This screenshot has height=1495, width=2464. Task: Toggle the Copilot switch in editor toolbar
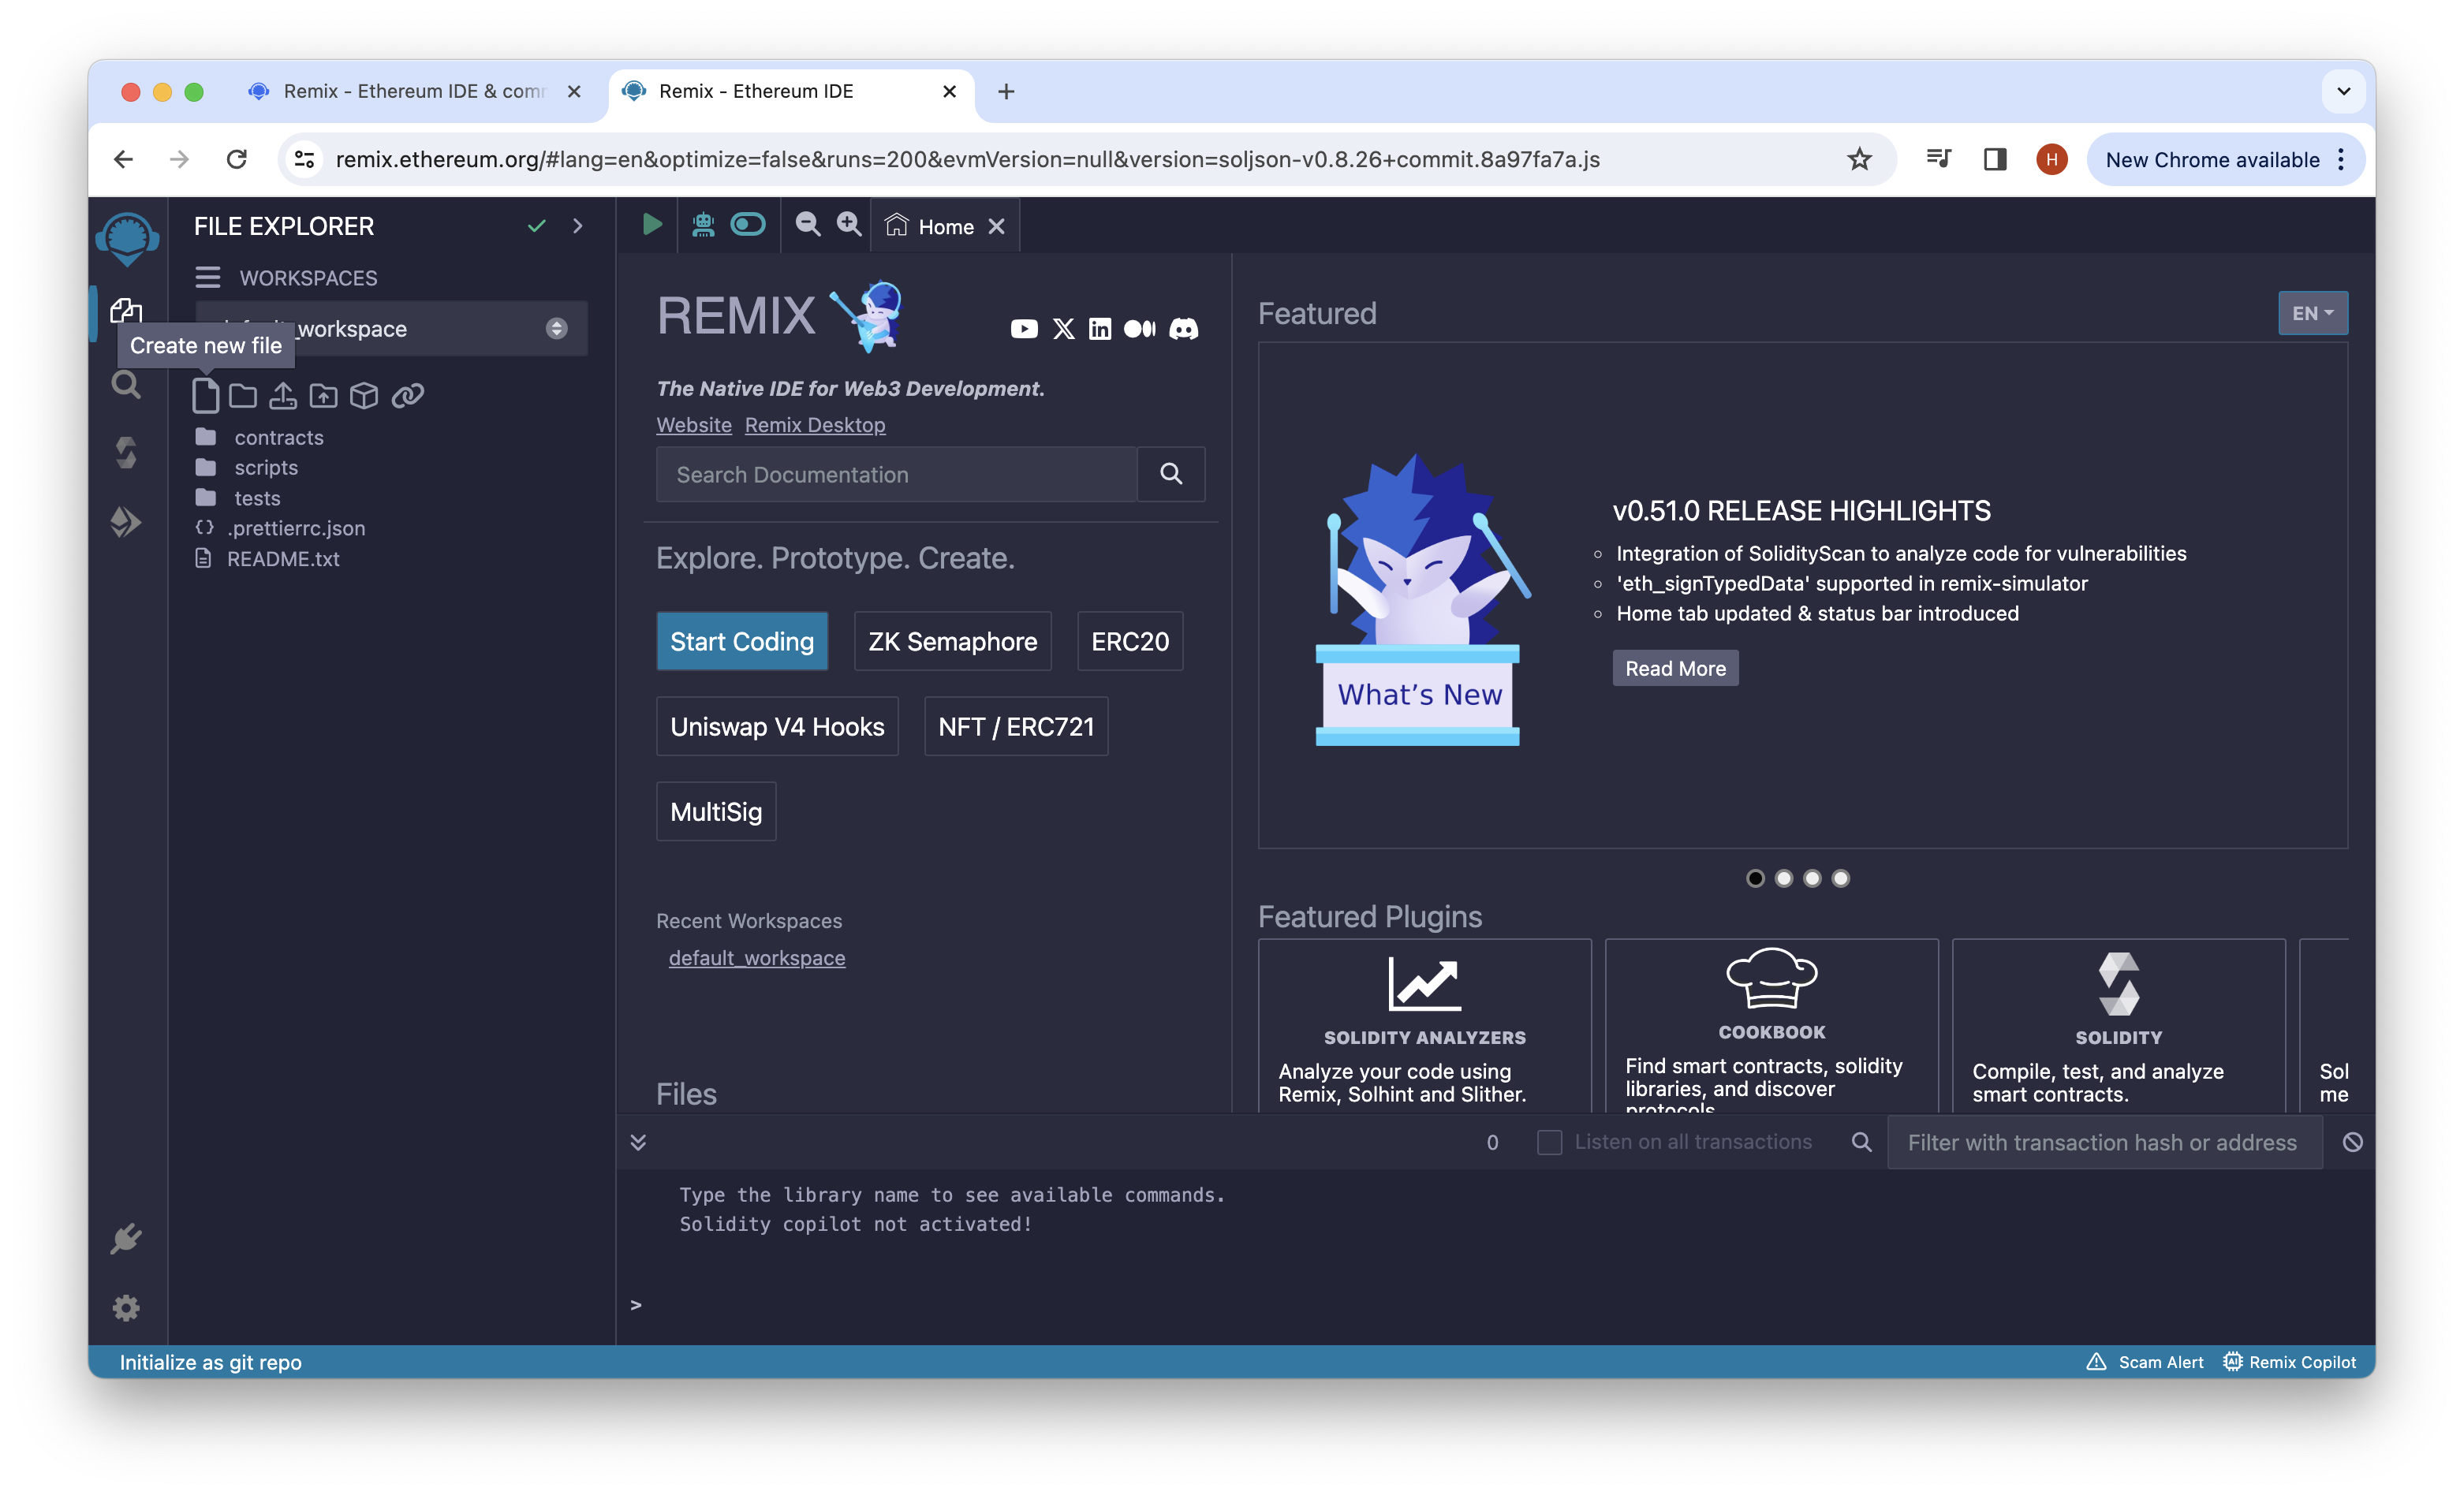(x=748, y=225)
